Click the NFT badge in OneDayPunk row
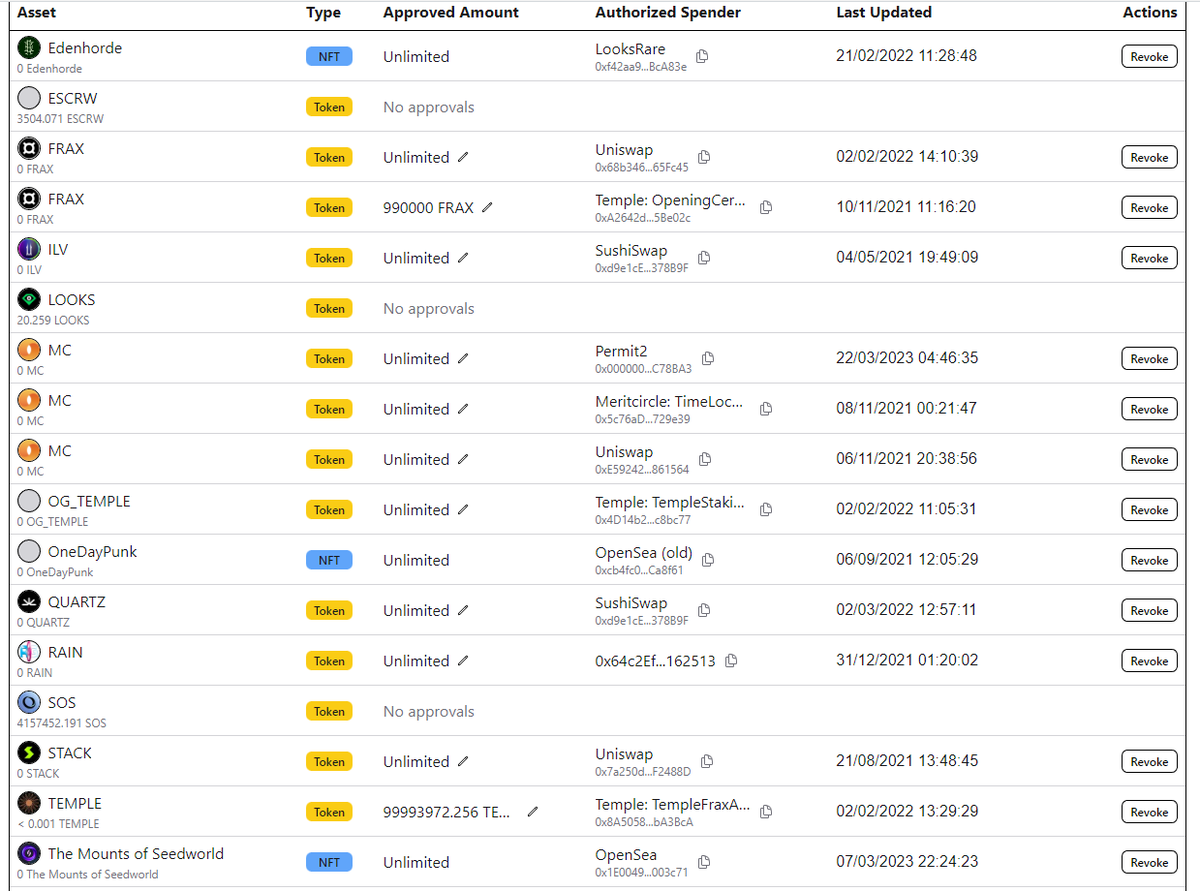 coord(329,560)
